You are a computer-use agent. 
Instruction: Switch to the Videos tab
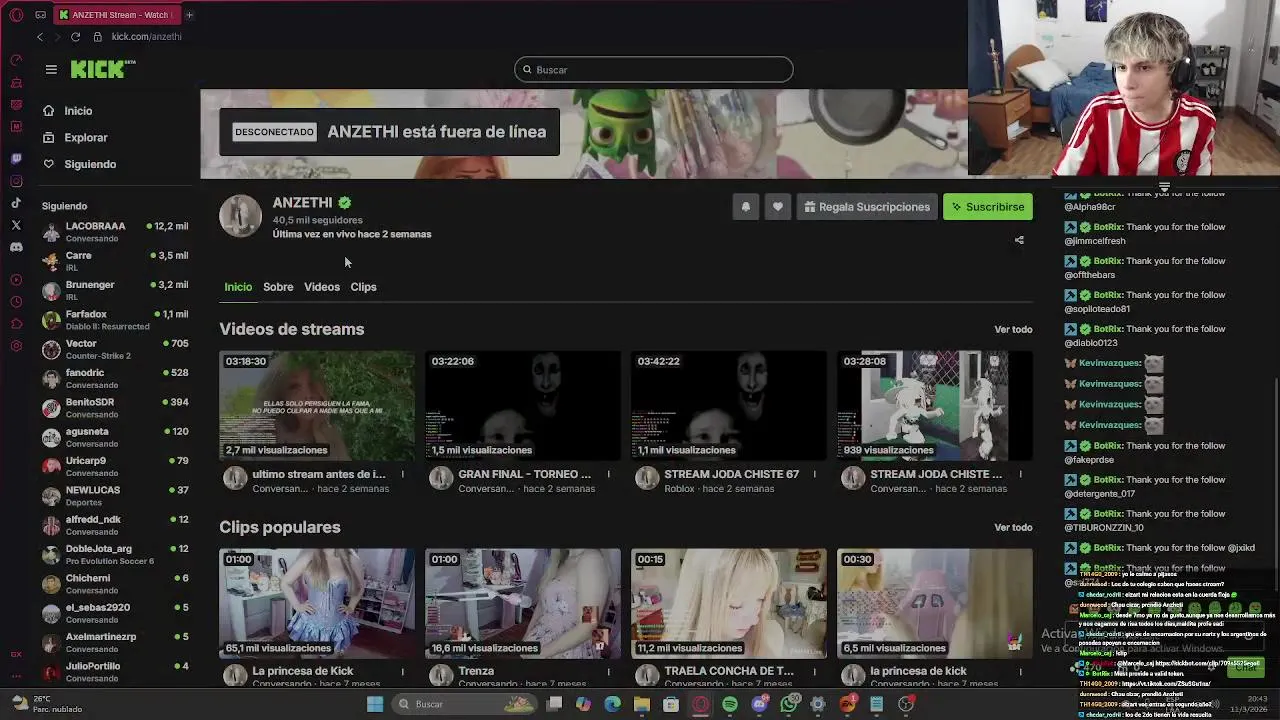coord(322,287)
